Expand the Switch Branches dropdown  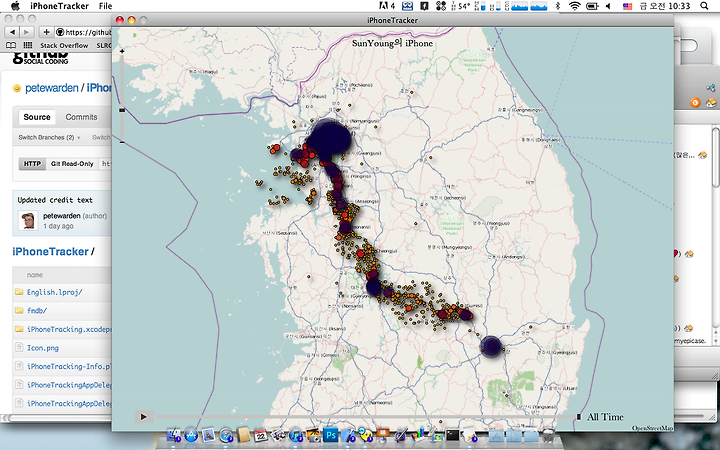(x=49, y=137)
